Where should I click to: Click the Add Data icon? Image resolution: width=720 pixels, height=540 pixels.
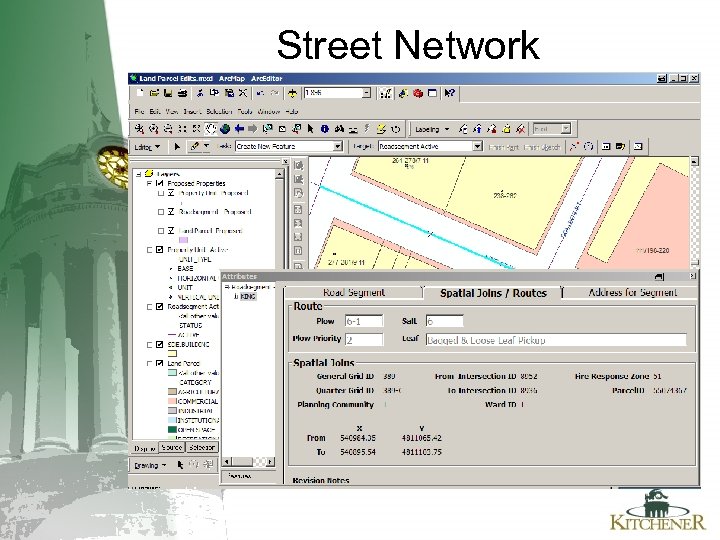292,93
